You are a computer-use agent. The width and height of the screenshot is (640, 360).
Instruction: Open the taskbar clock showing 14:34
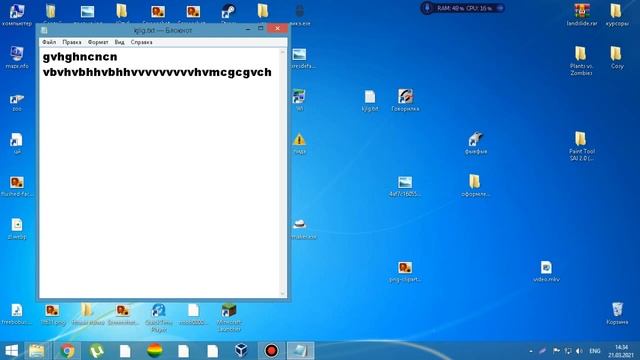tap(620, 351)
